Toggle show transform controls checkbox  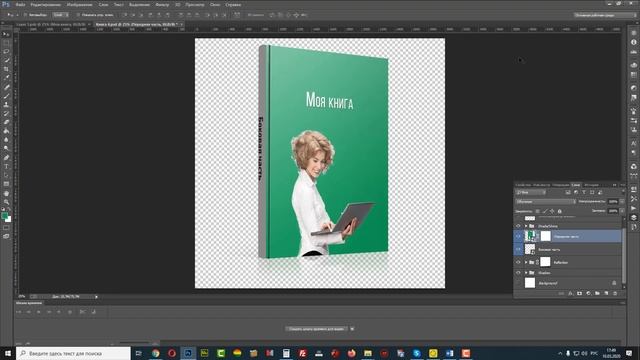[78, 15]
